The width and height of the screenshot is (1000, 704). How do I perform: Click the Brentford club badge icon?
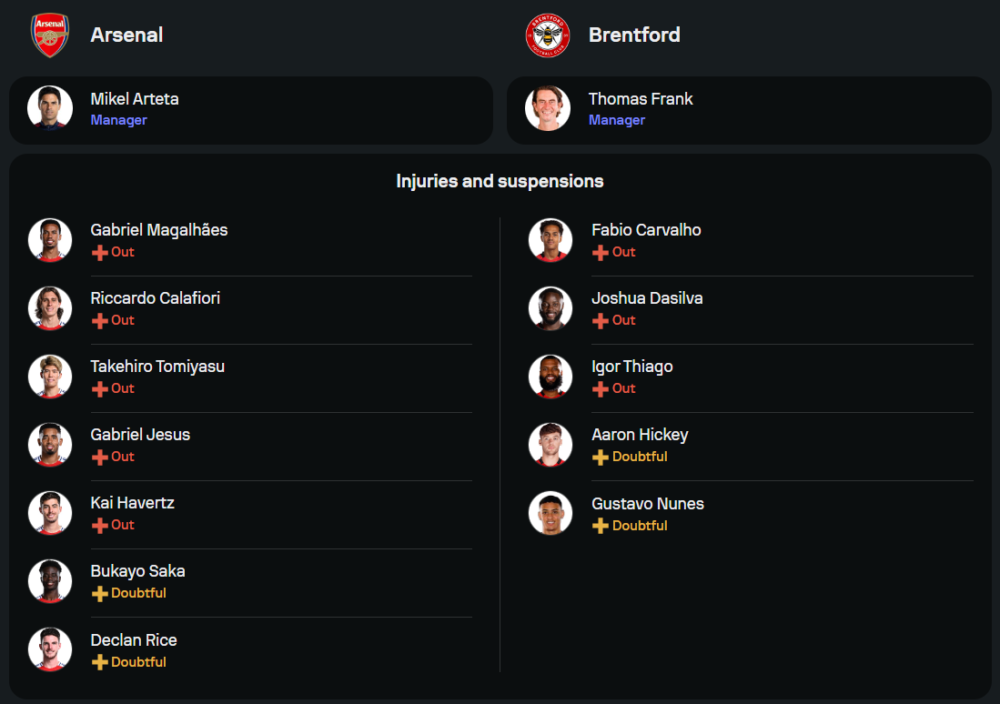click(x=548, y=35)
